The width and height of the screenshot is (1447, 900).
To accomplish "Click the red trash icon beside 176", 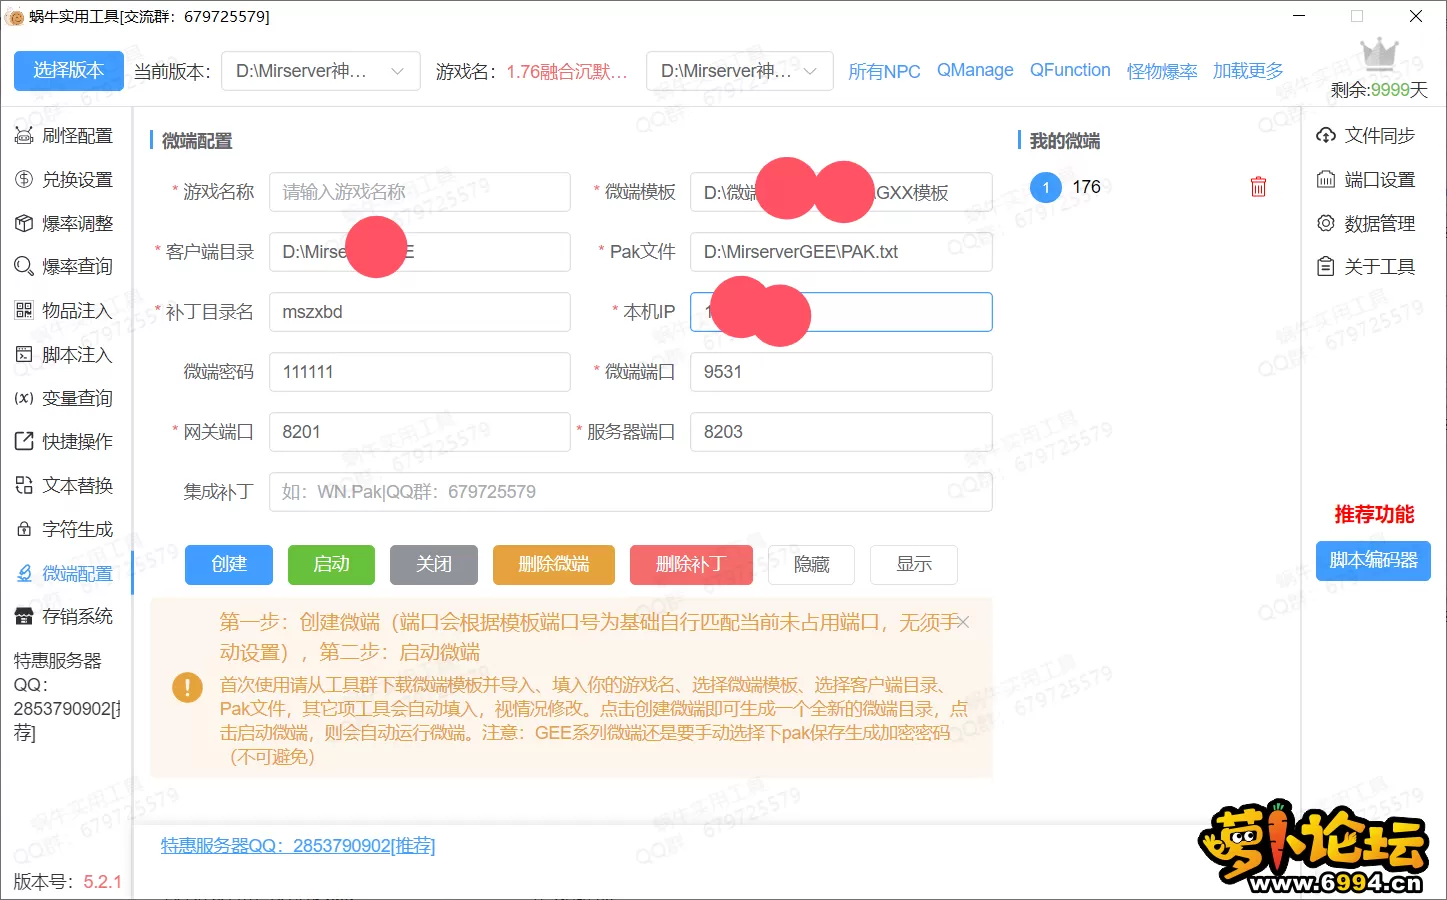I will point(1258,187).
